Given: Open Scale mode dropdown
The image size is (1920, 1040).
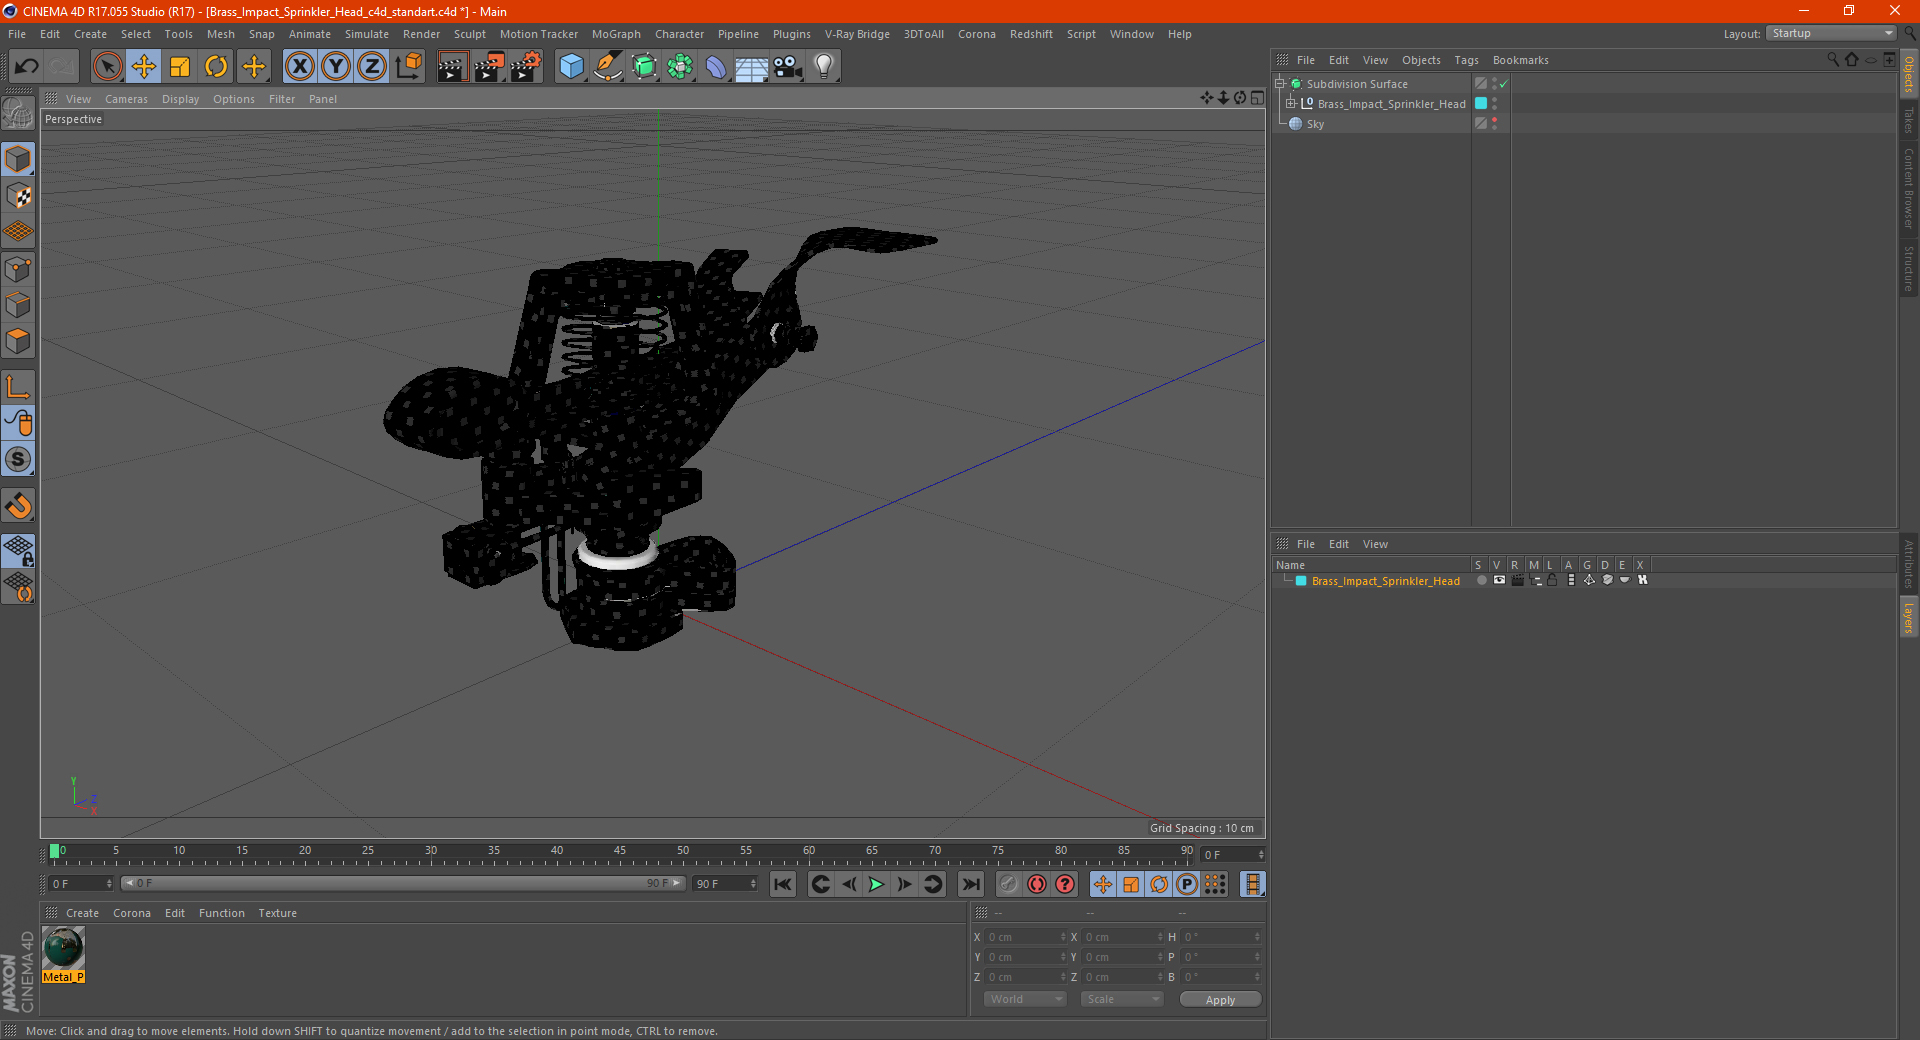Looking at the screenshot, I should click(1122, 999).
